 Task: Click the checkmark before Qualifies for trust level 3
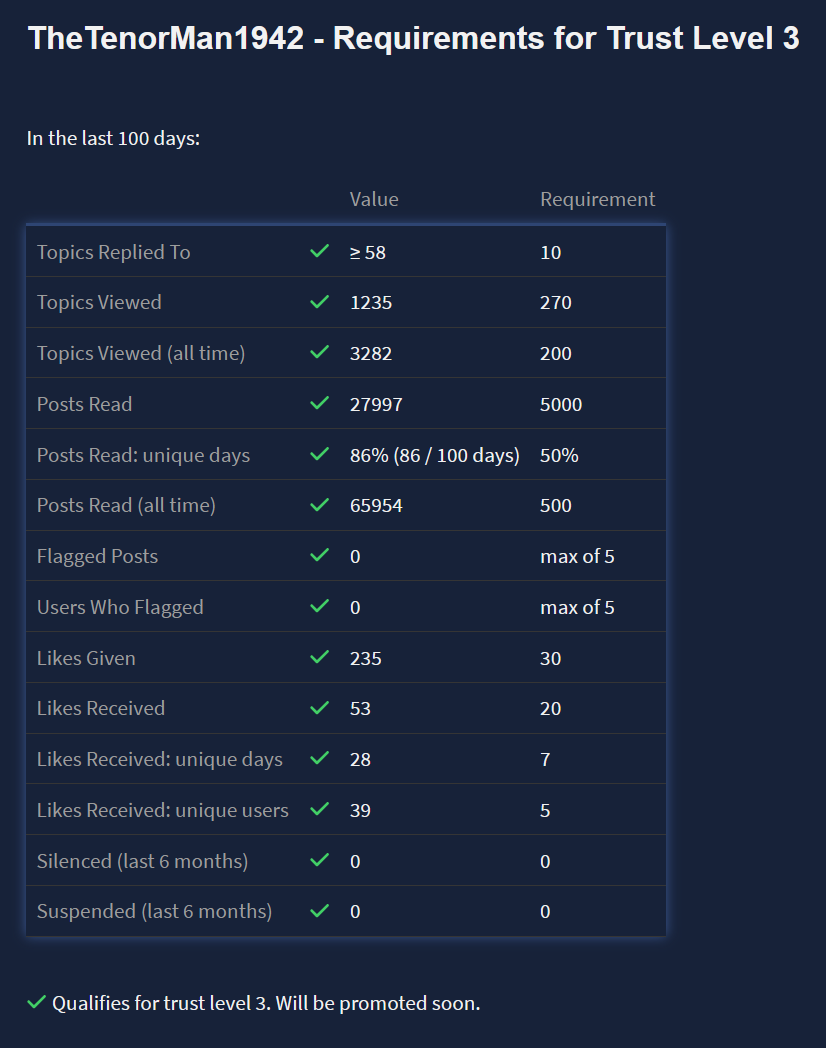point(37,1002)
